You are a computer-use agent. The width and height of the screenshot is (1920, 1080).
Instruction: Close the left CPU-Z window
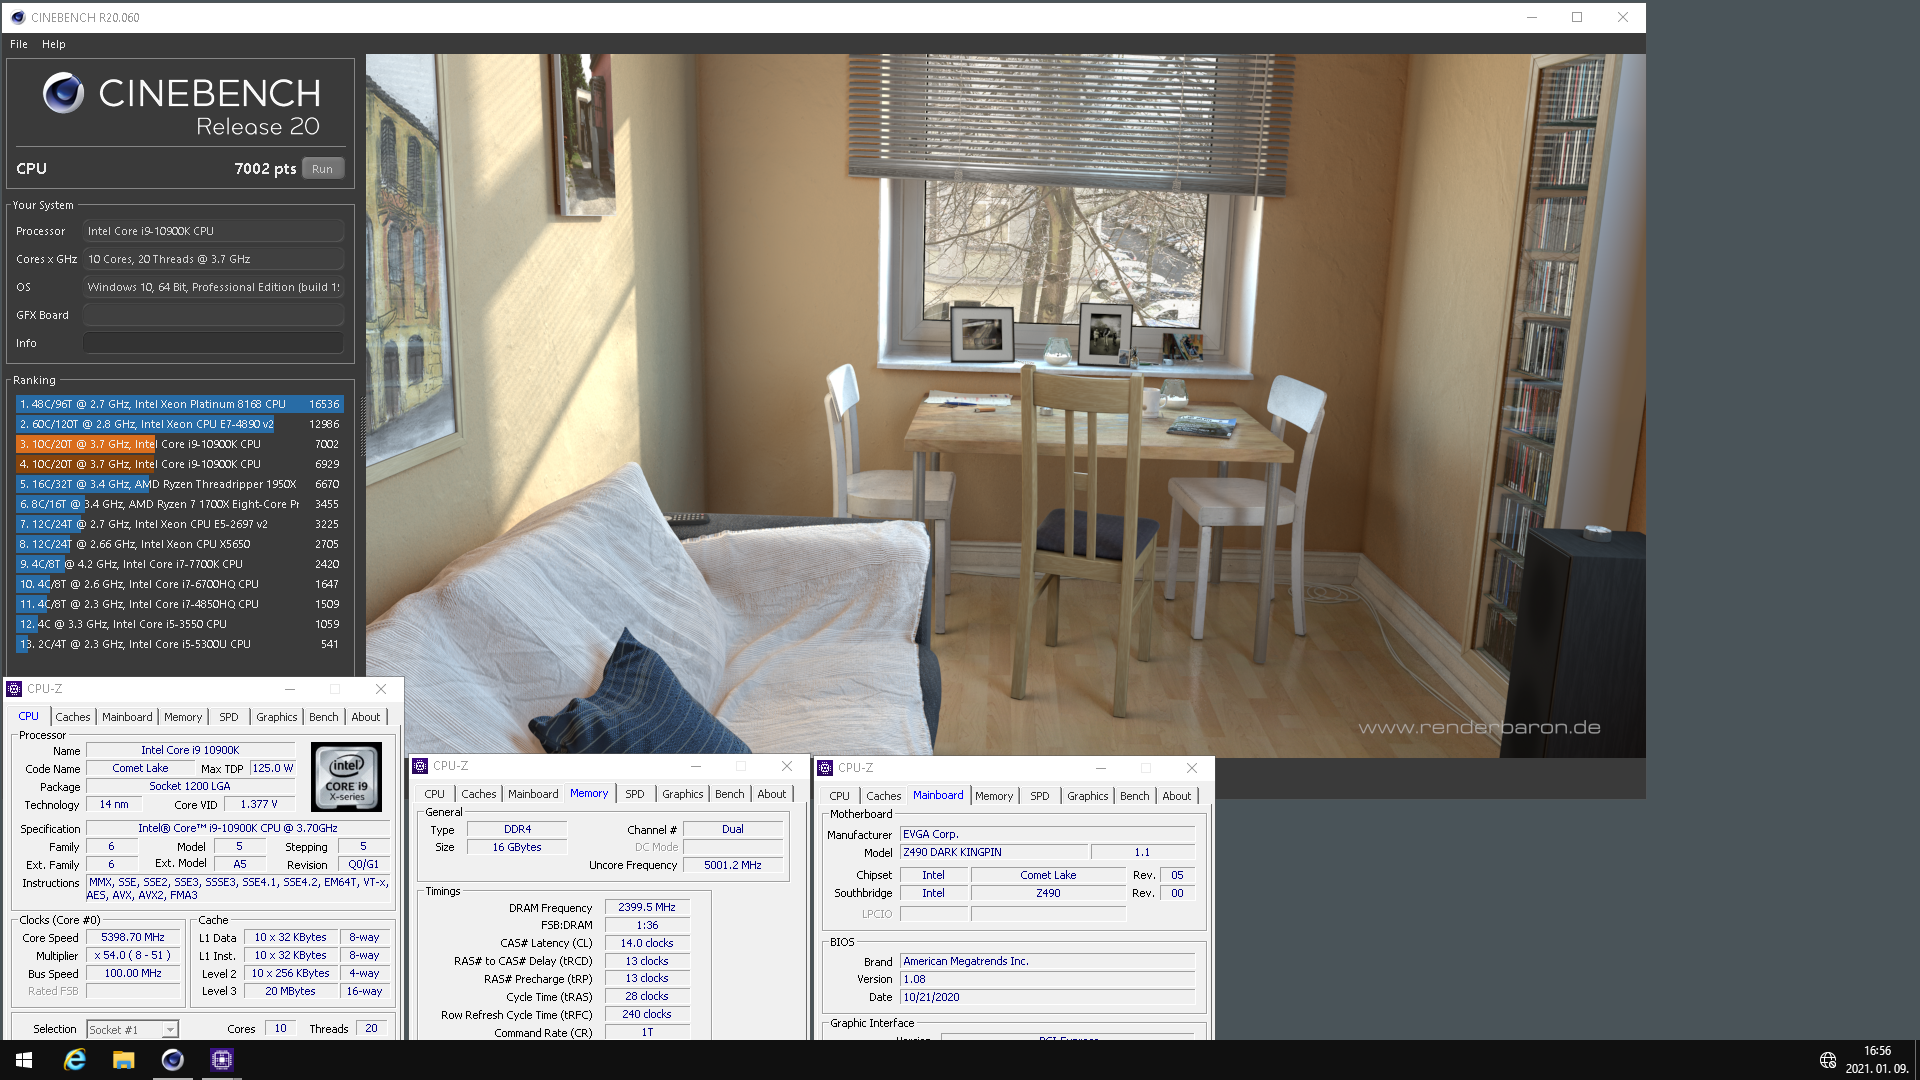point(381,689)
